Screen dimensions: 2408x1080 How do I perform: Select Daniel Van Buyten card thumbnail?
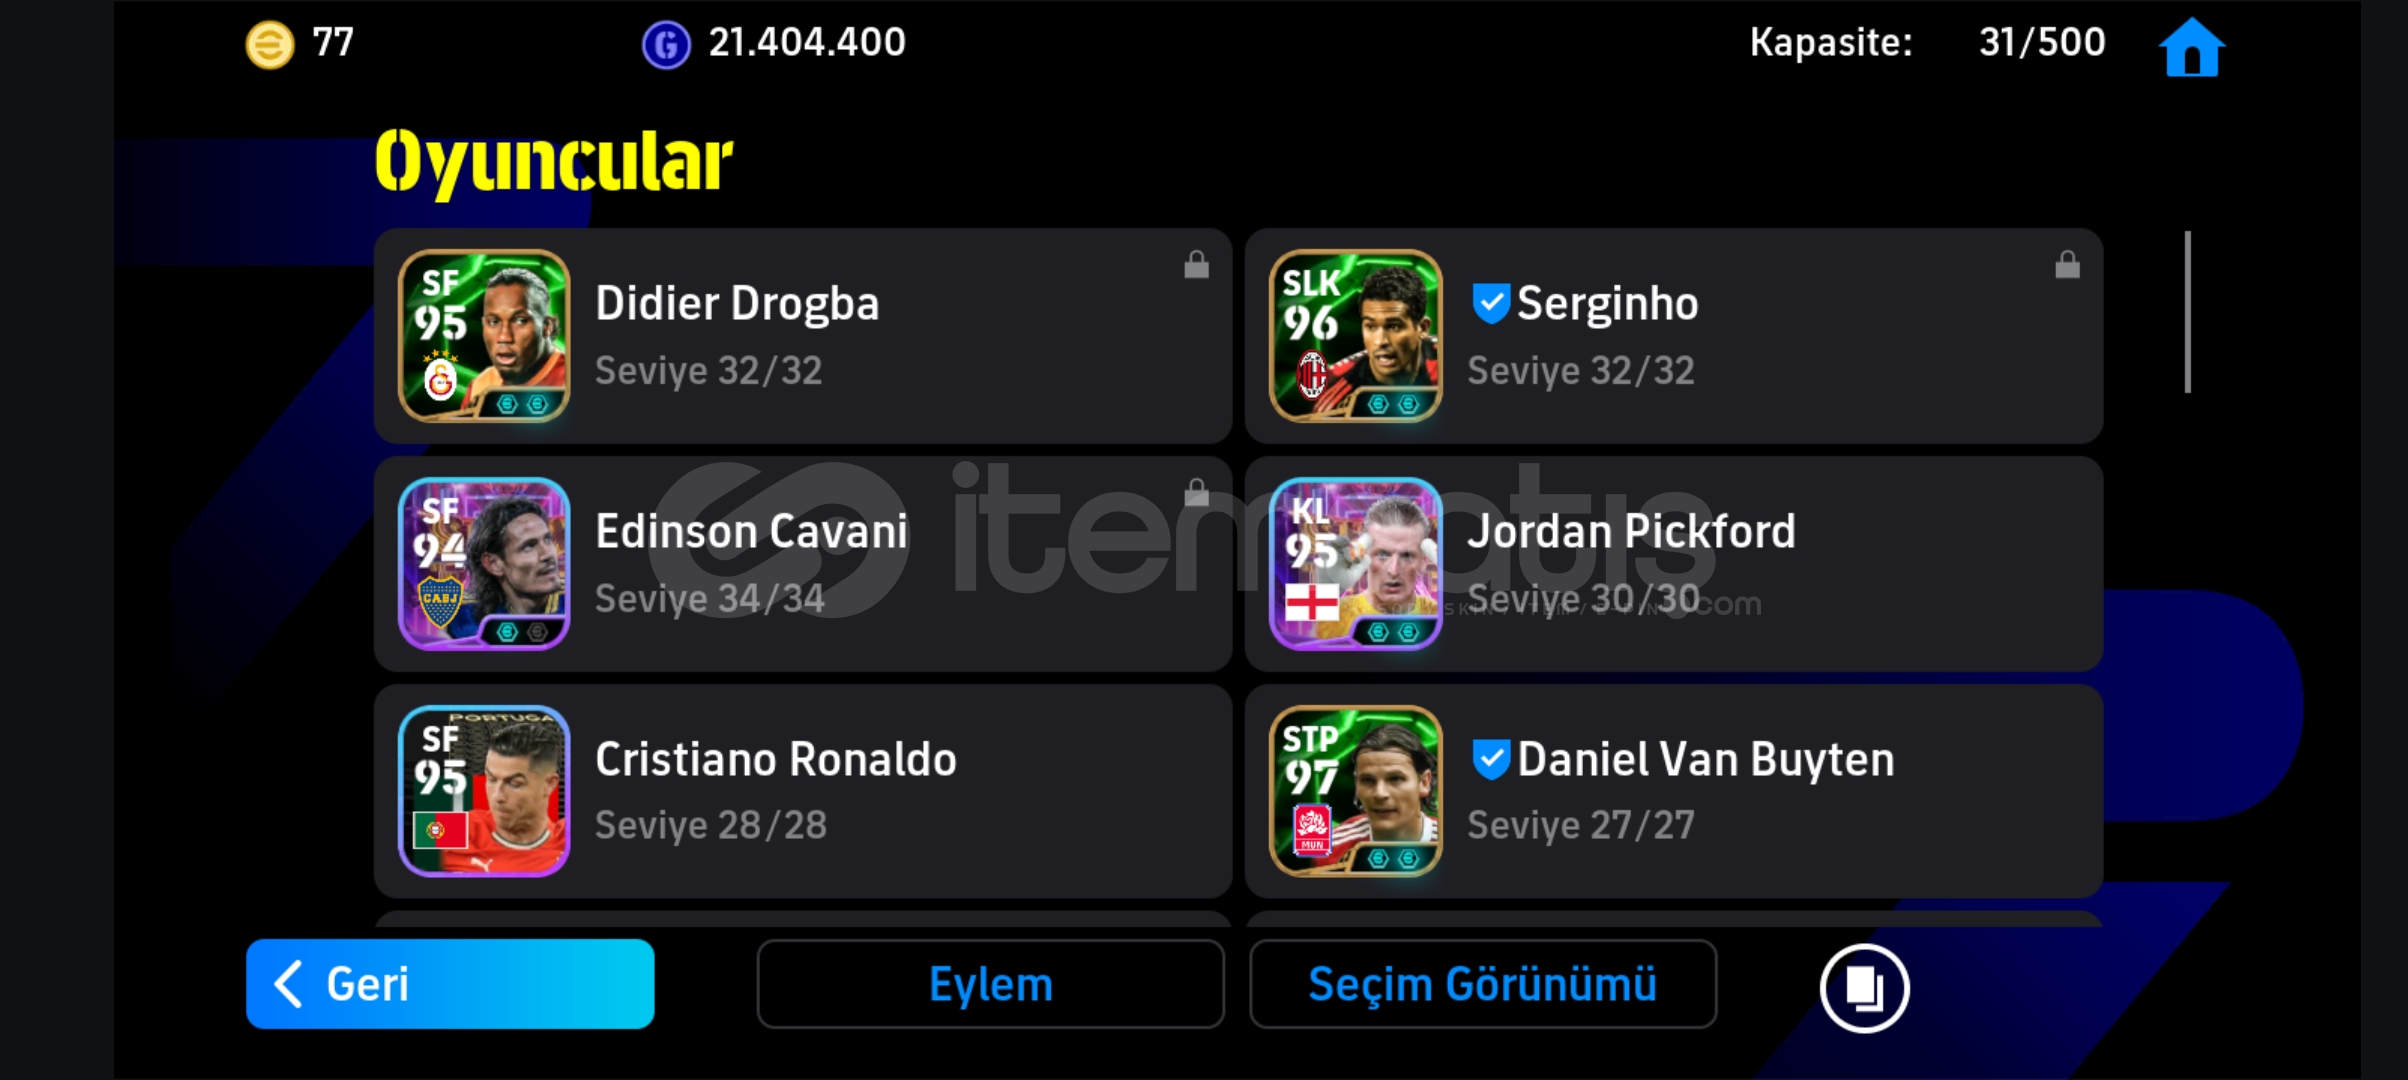[x=1355, y=791]
